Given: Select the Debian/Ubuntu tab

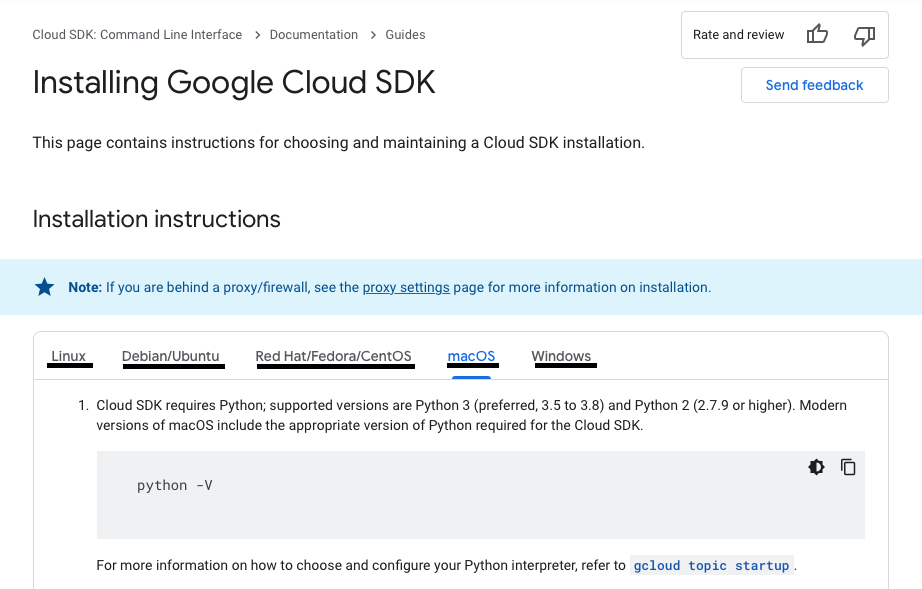Looking at the screenshot, I should (171, 356).
